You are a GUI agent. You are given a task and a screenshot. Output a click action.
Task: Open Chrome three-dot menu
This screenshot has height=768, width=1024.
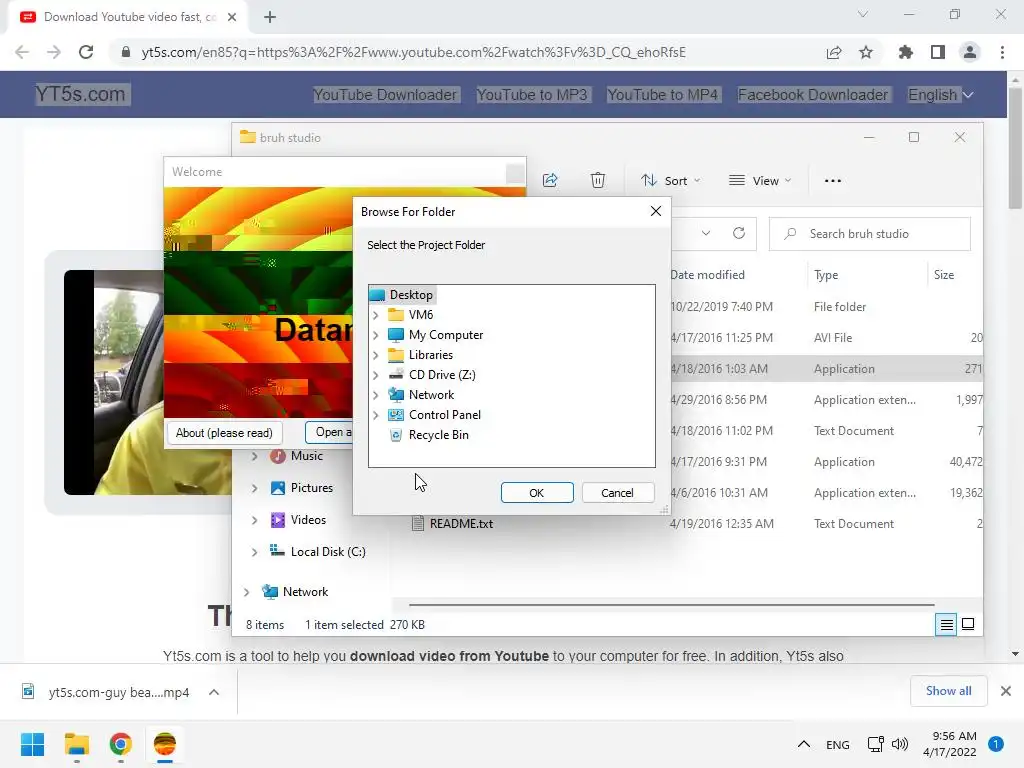1002,52
